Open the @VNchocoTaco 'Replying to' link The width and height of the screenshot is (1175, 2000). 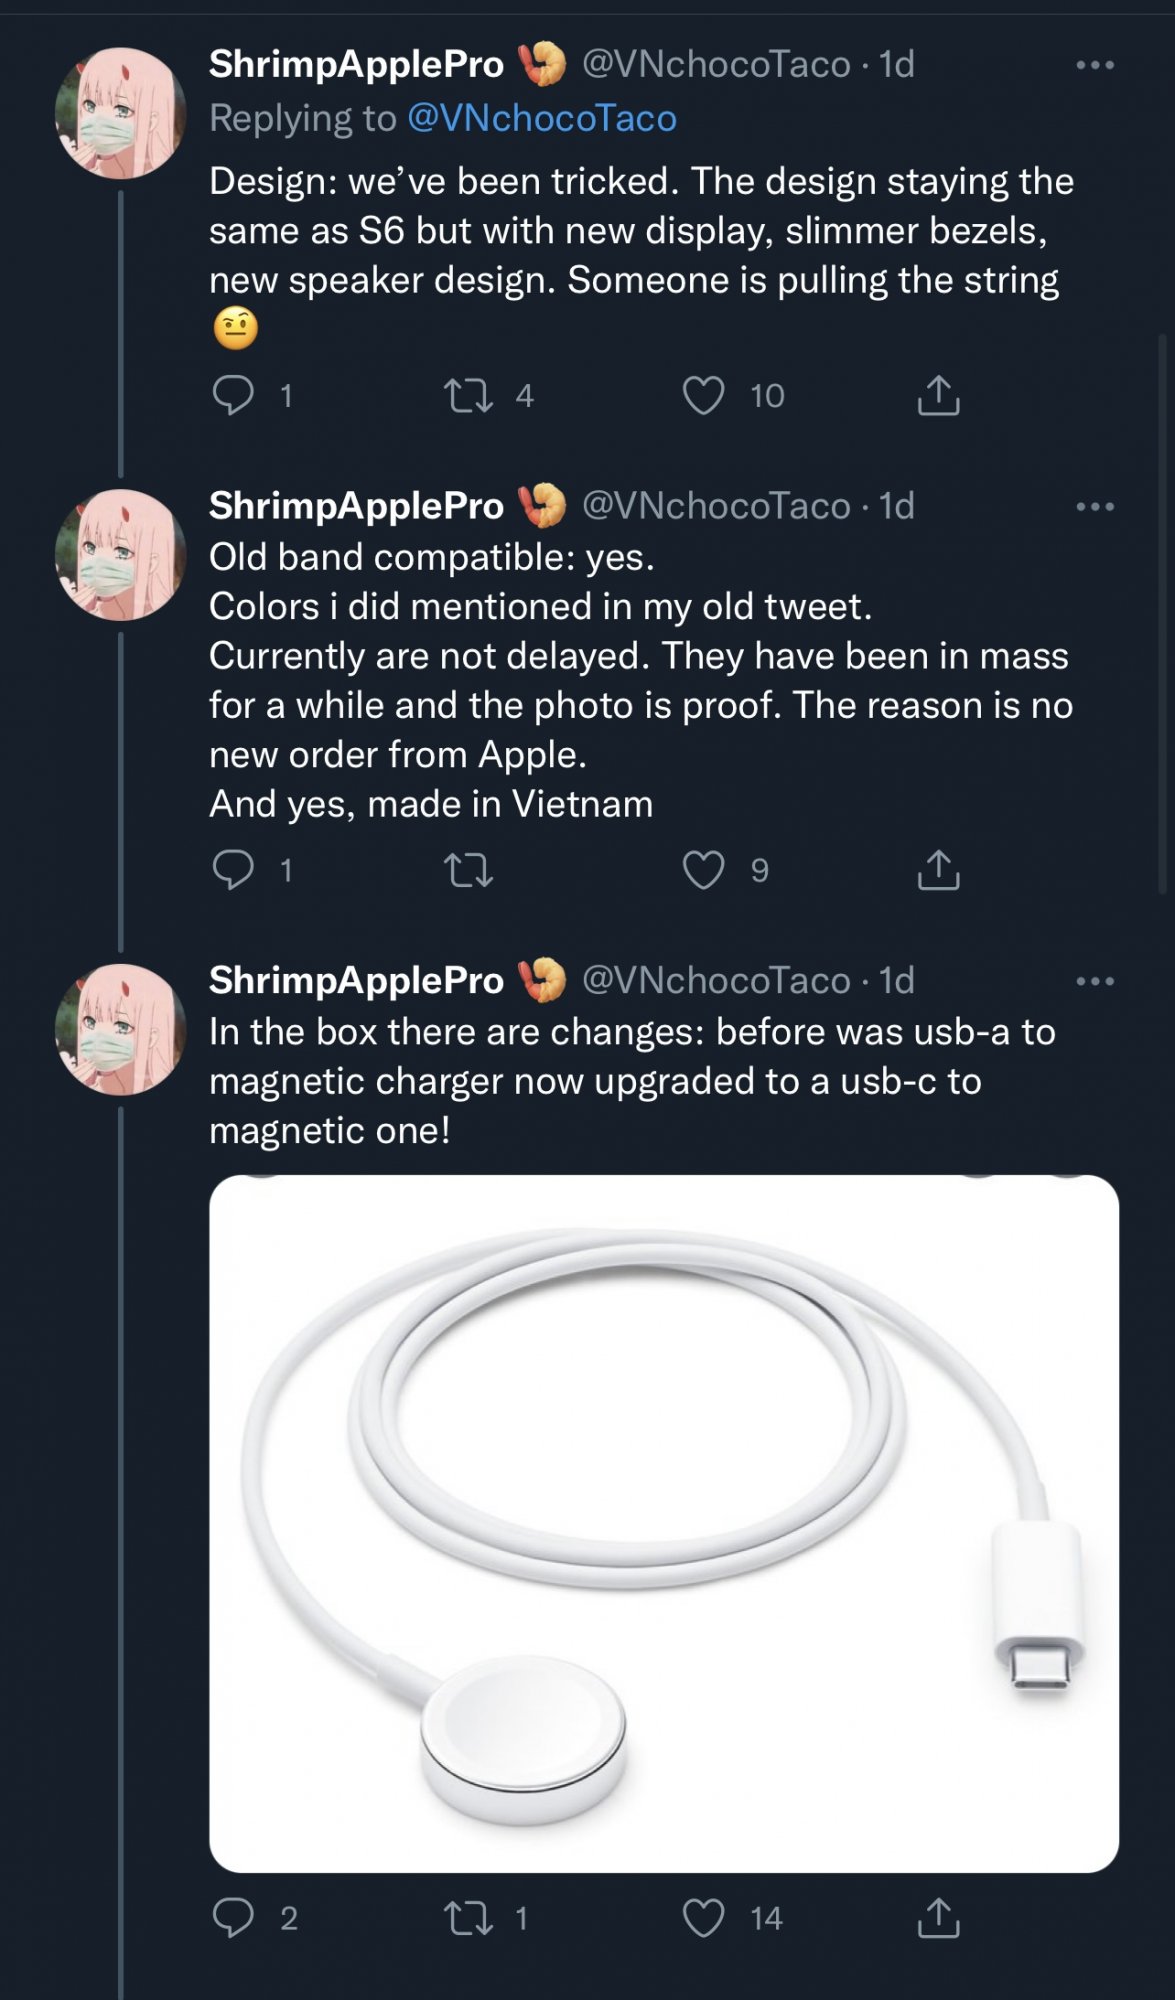point(542,118)
